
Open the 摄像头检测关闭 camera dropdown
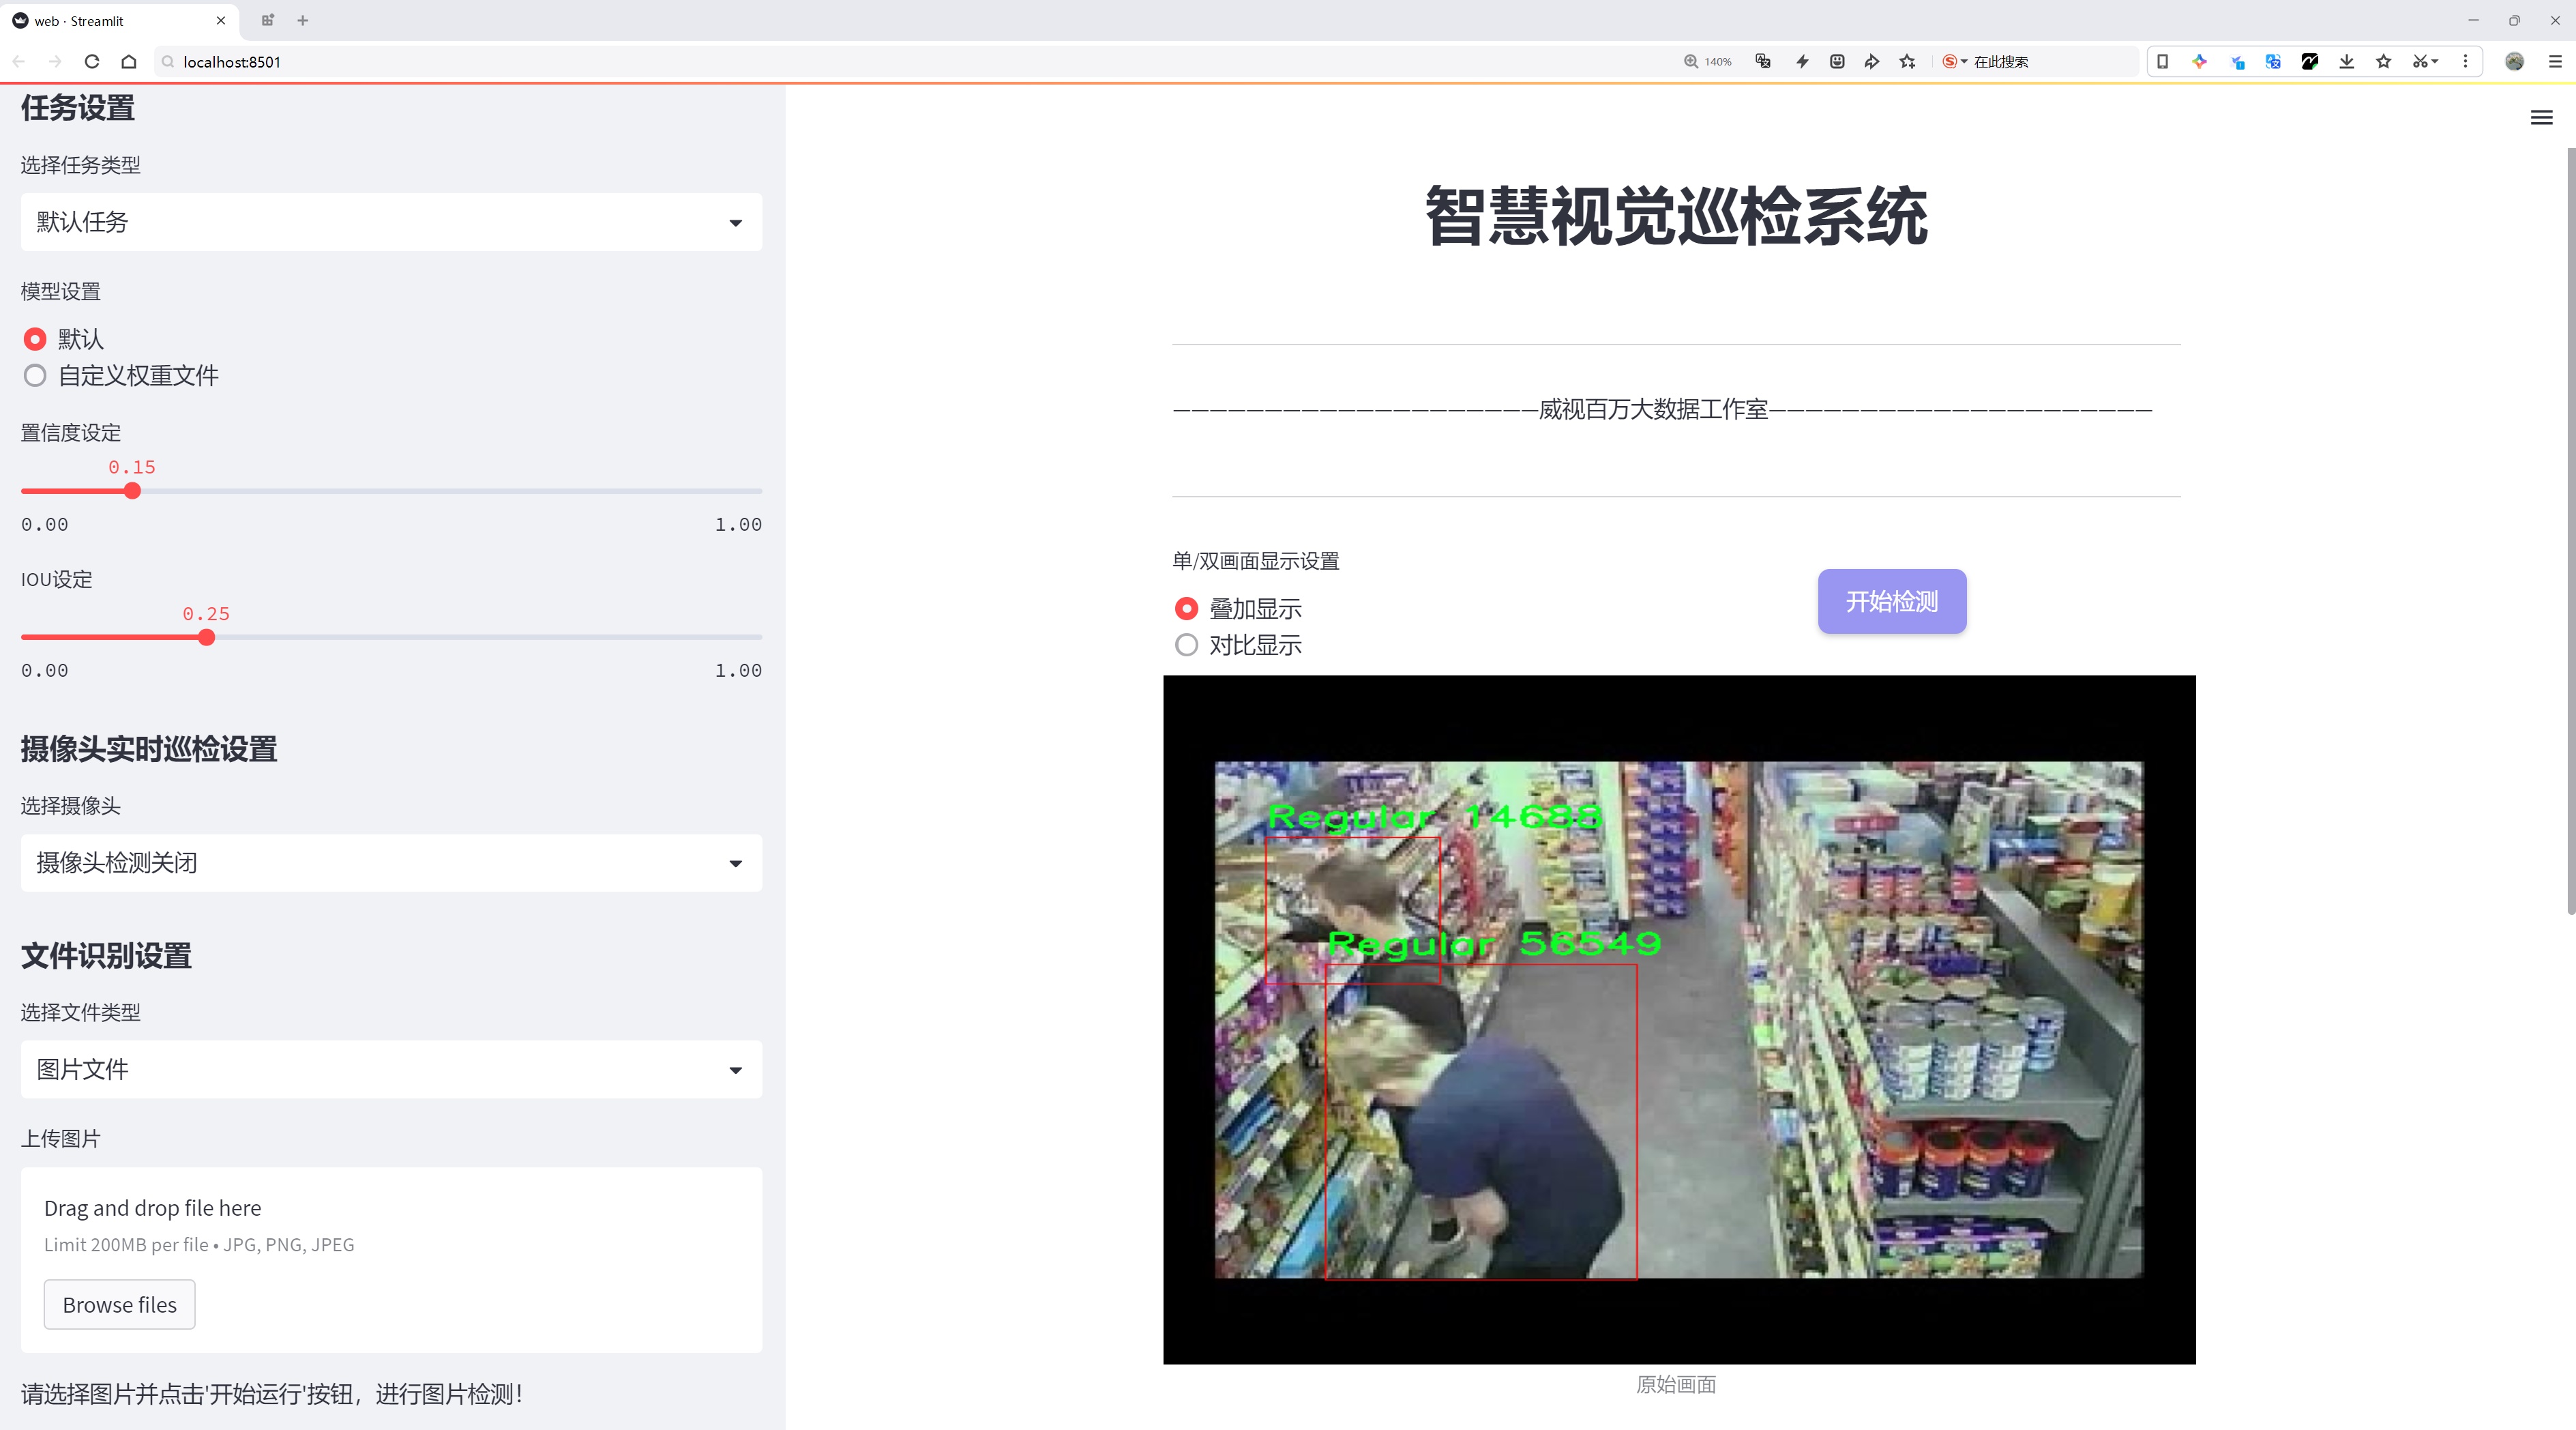point(391,863)
